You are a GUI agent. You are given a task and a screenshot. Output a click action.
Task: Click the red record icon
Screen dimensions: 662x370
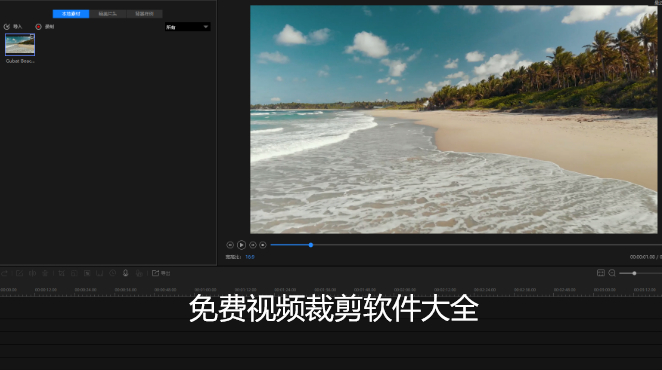(x=38, y=27)
